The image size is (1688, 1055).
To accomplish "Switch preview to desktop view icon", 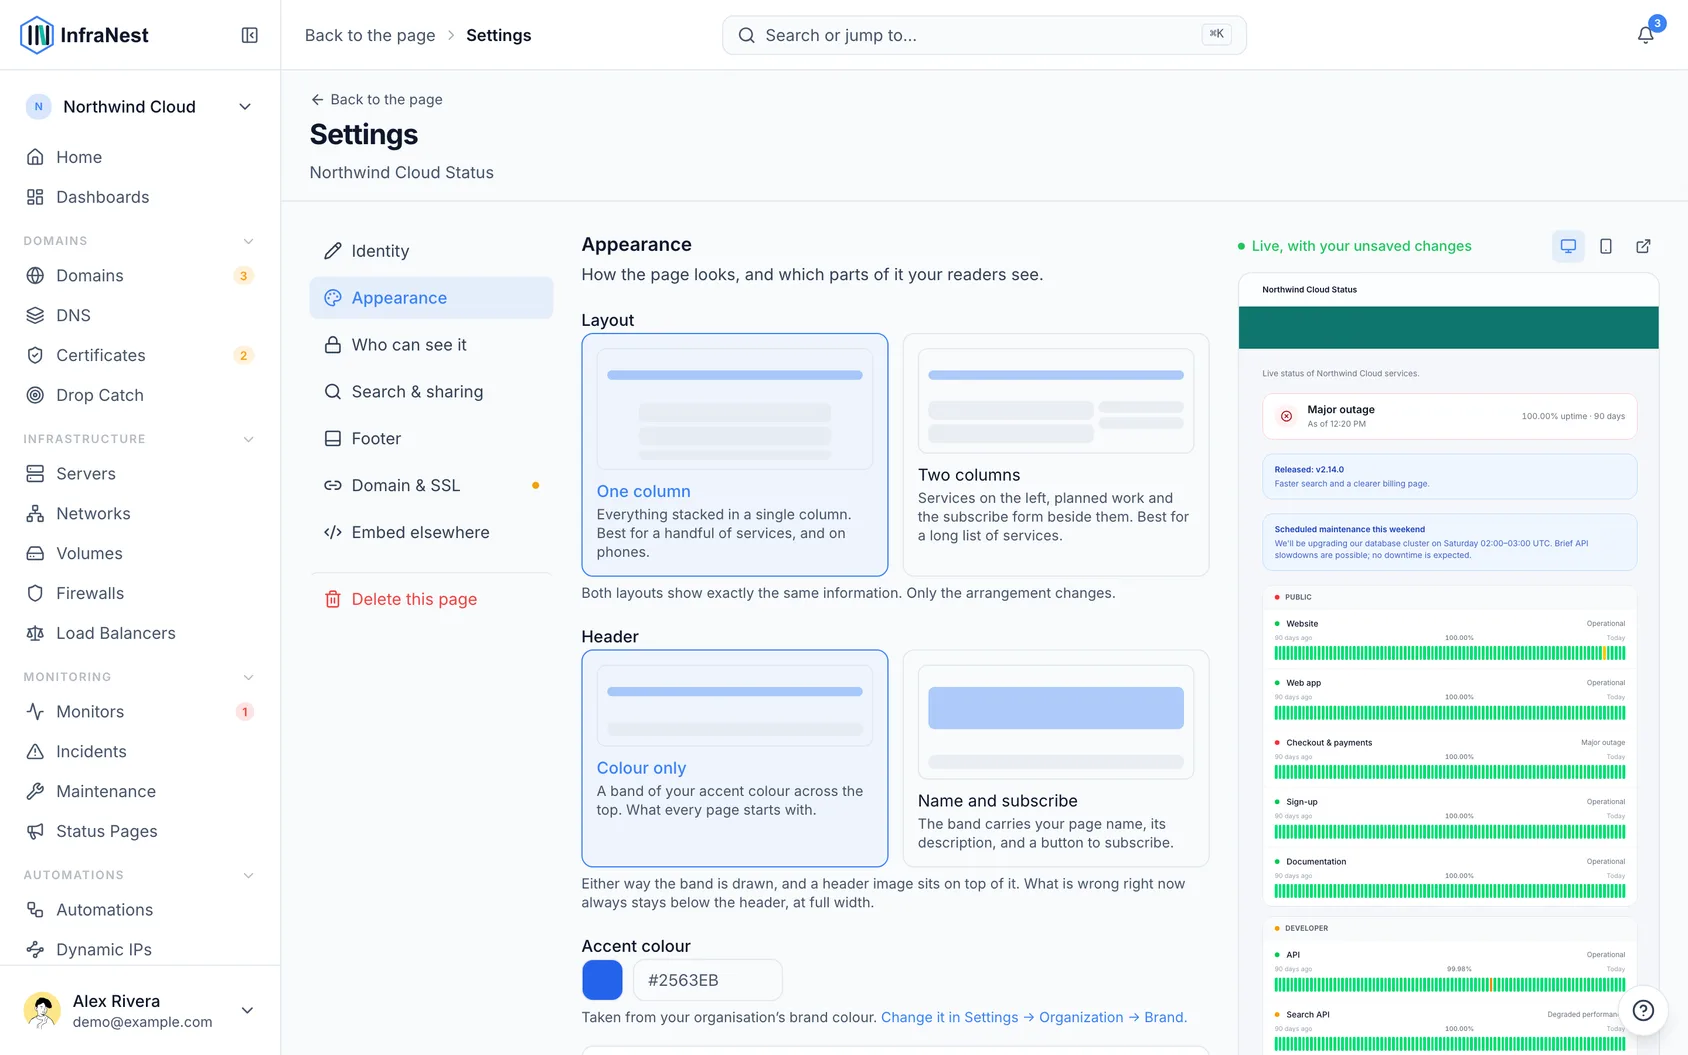I will click(x=1568, y=246).
